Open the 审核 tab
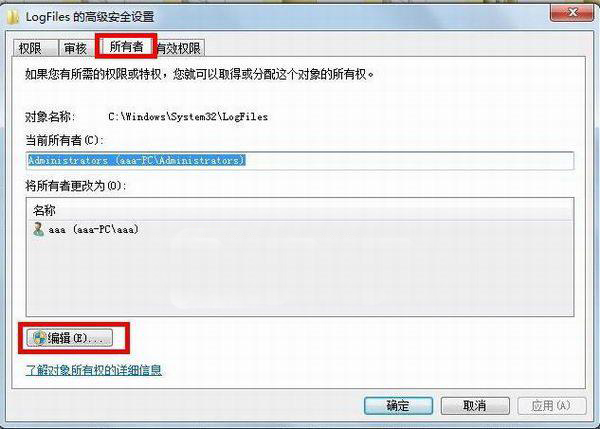 tap(76, 48)
